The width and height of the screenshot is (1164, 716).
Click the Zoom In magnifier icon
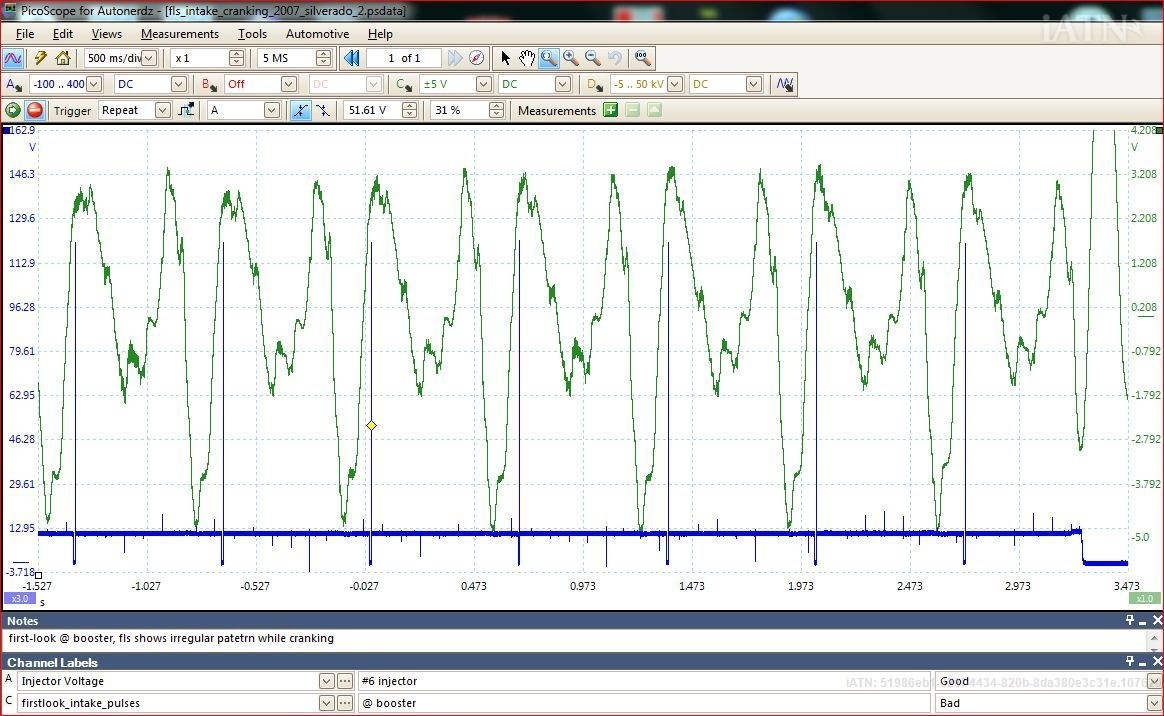pos(570,58)
